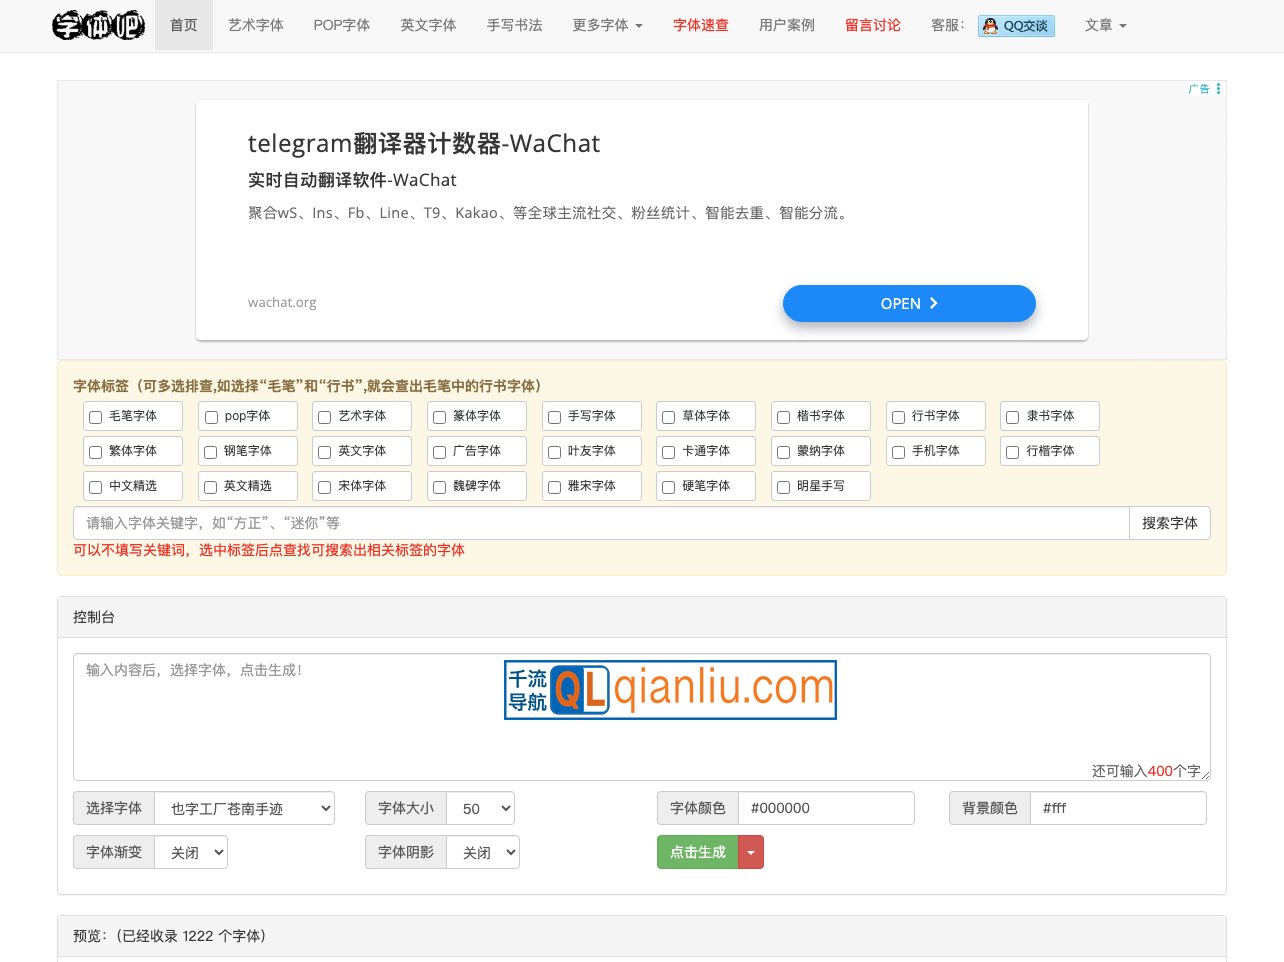Click the 字体颜色 #000000 color field
This screenshot has height=962, width=1284.
[x=826, y=808]
